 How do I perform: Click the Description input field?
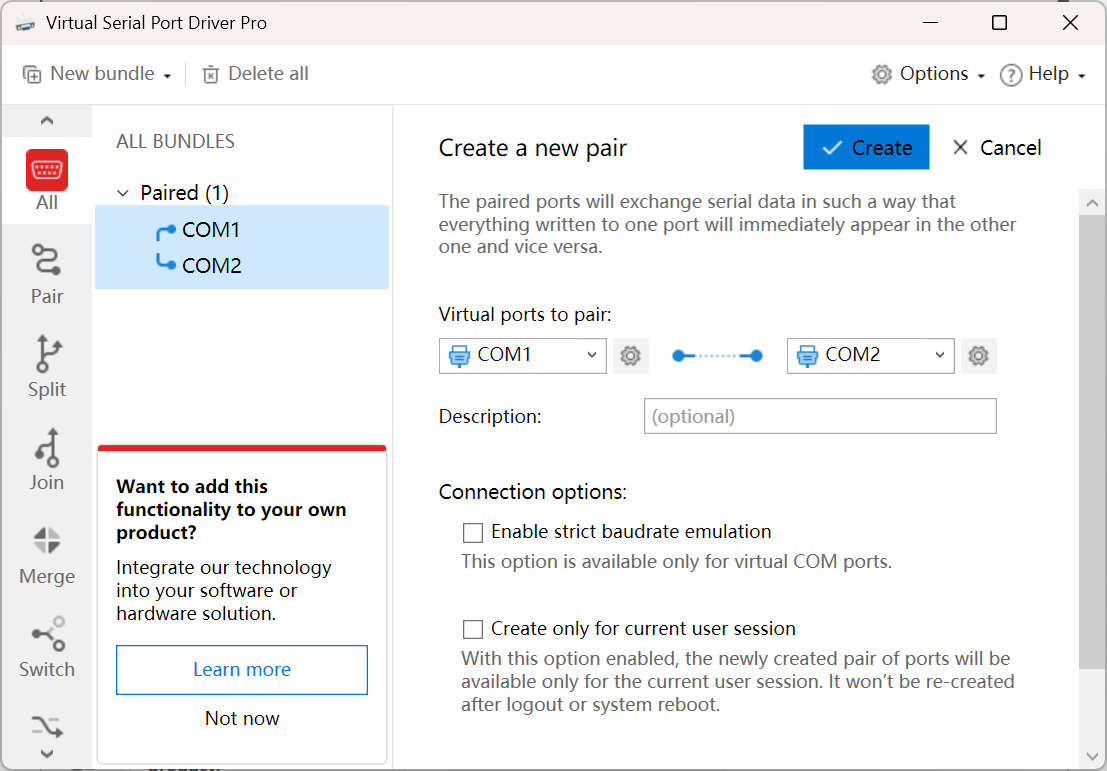(x=820, y=416)
